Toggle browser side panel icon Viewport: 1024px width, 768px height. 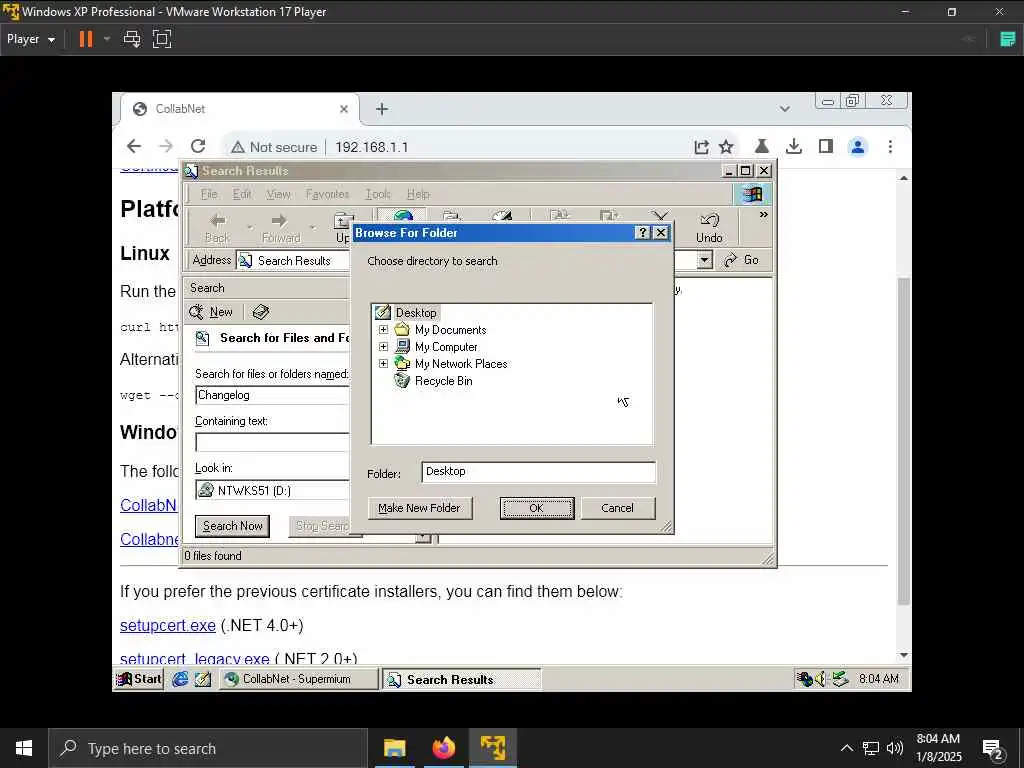click(x=825, y=146)
